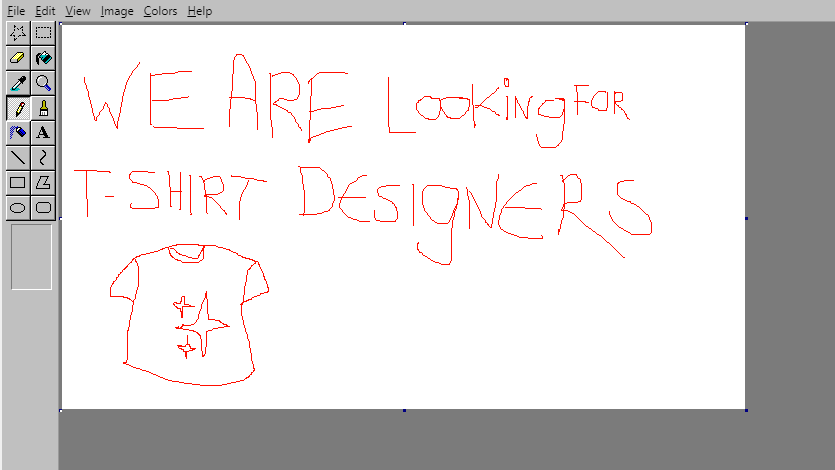Choose the Airbrush spray tool
835x470 pixels.
tap(17, 132)
